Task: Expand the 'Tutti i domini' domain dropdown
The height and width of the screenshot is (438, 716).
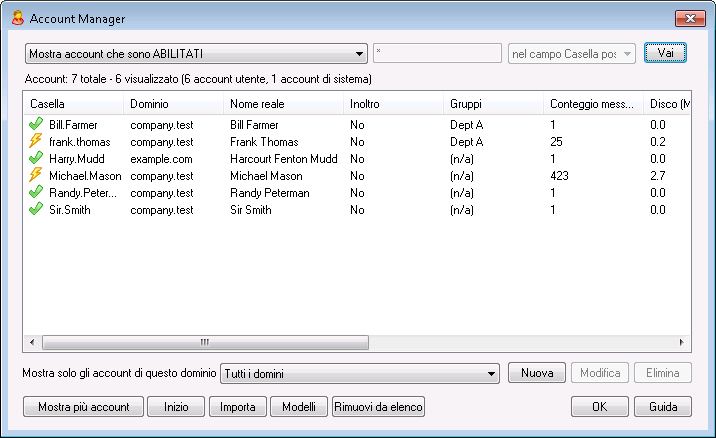Action: pyautogui.click(x=360, y=374)
